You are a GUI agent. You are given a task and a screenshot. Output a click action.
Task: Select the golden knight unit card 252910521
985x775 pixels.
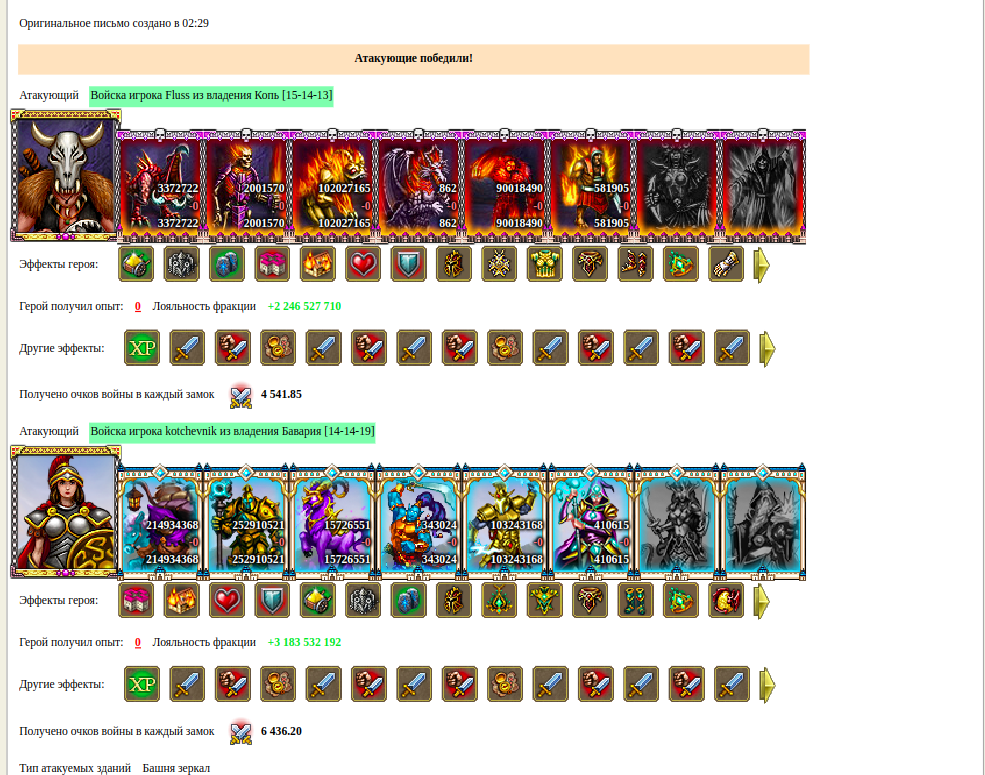pyautogui.click(x=247, y=522)
